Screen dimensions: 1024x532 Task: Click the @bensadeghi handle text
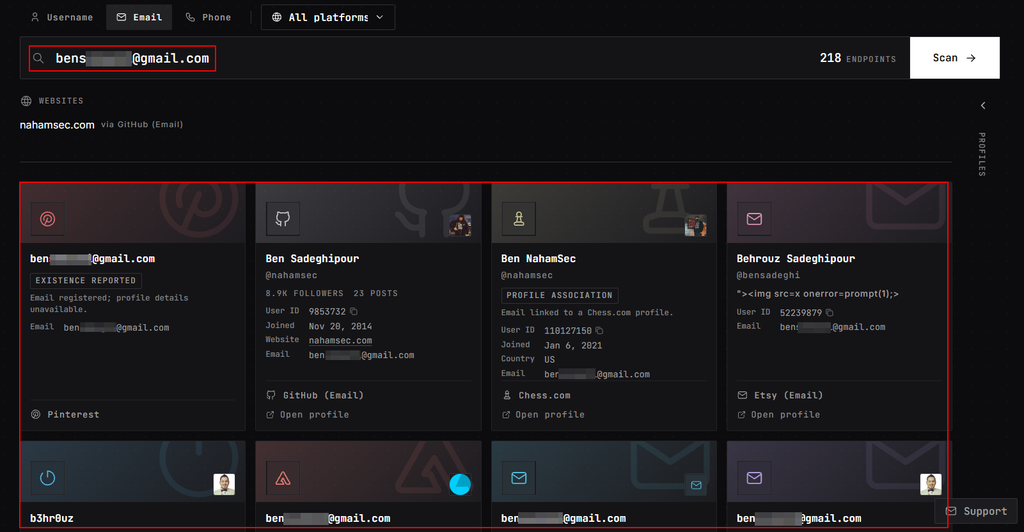[768, 275]
